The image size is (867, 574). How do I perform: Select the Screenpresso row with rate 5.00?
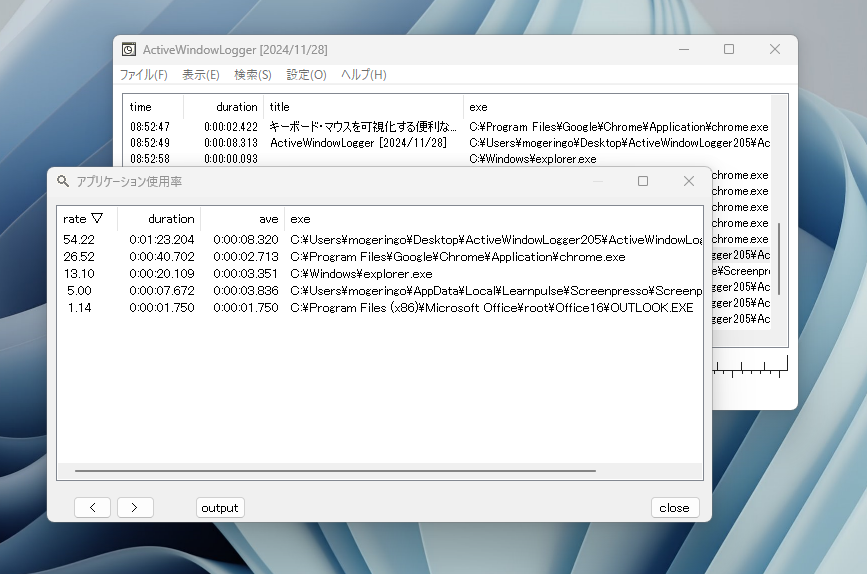click(x=380, y=291)
